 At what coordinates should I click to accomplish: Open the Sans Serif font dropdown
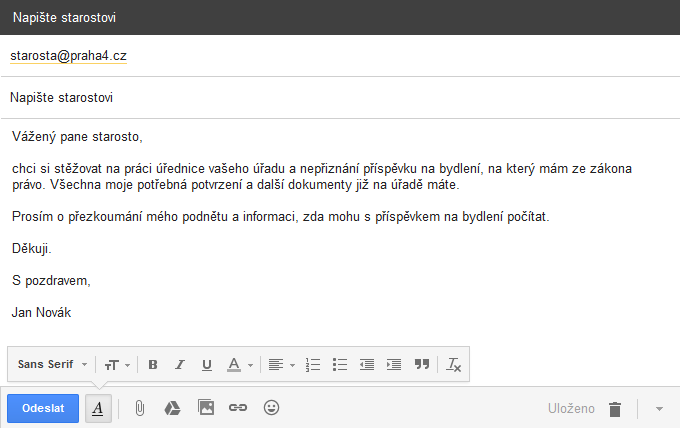pos(52,364)
